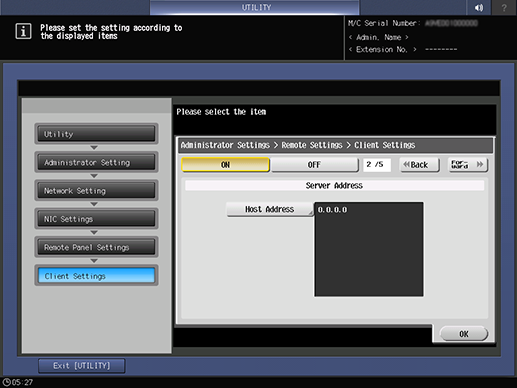This screenshot has width=517, height=388.
Task: Click the 05:27 time display
Action: click(22, 382)
